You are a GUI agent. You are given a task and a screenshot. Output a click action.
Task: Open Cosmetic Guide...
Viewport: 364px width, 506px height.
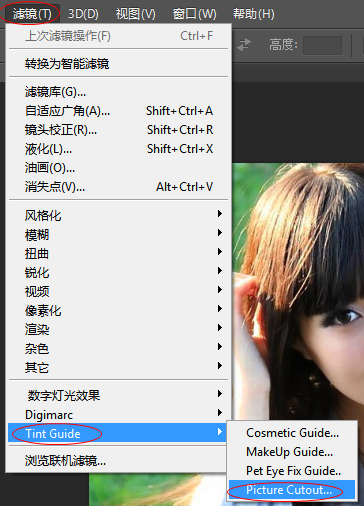pyautogui.click(x=292, y=433)
